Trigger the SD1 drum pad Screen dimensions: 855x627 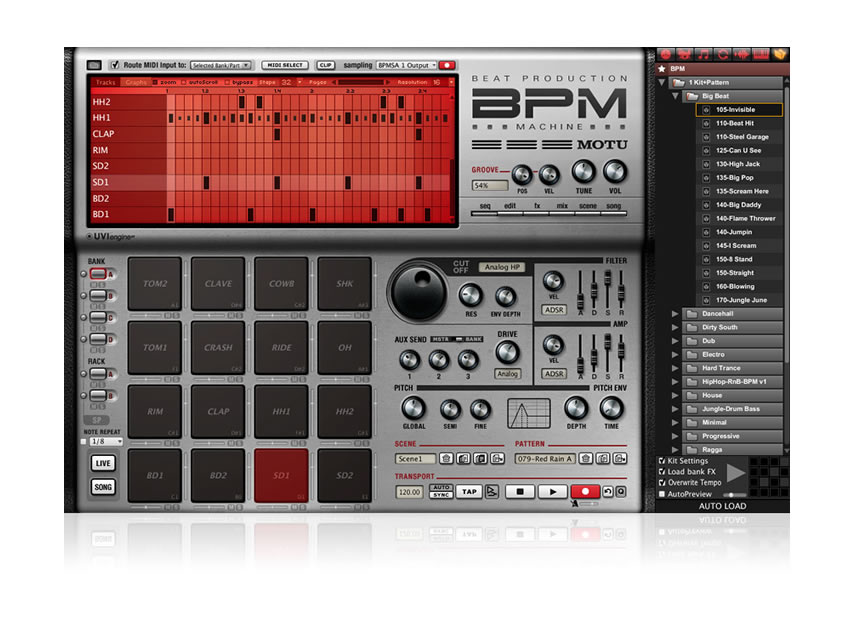(x=282, y=474)
